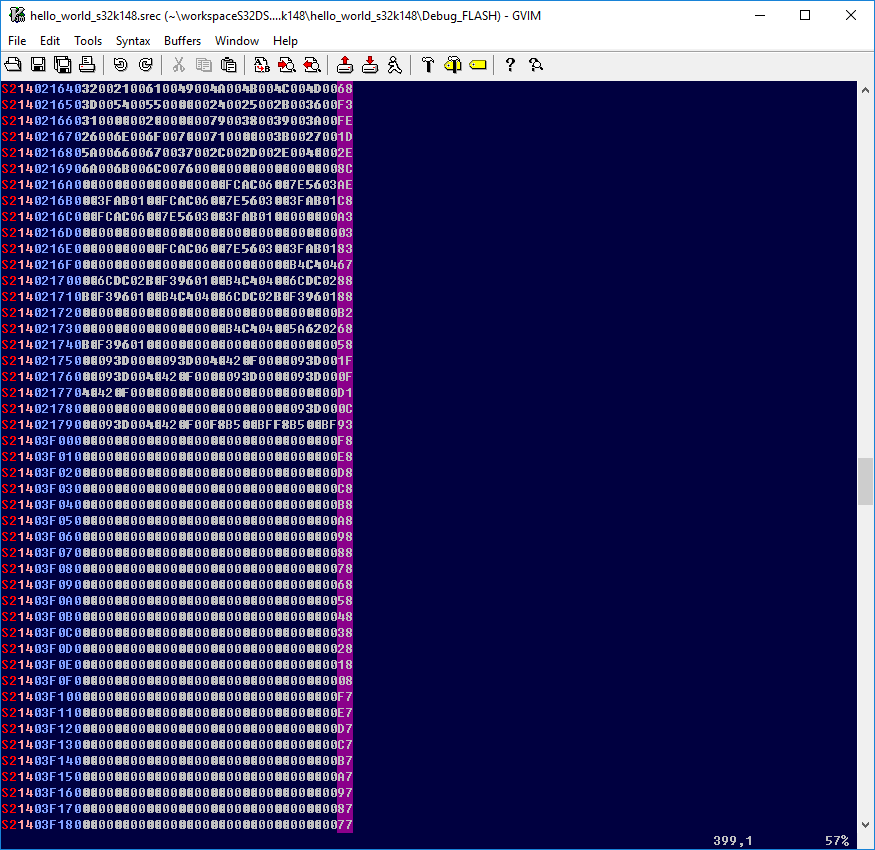Place cursor on line starting S21403F0F0
The image size is (875, 850).
pyautogui.click(x=177, y=681)
